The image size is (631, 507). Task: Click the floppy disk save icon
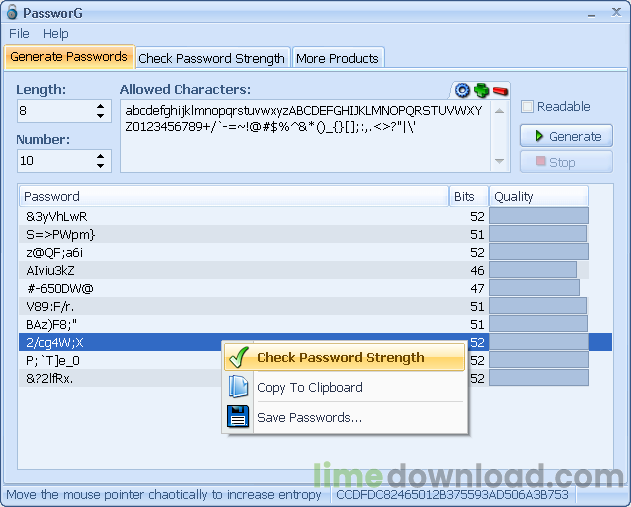238,416
